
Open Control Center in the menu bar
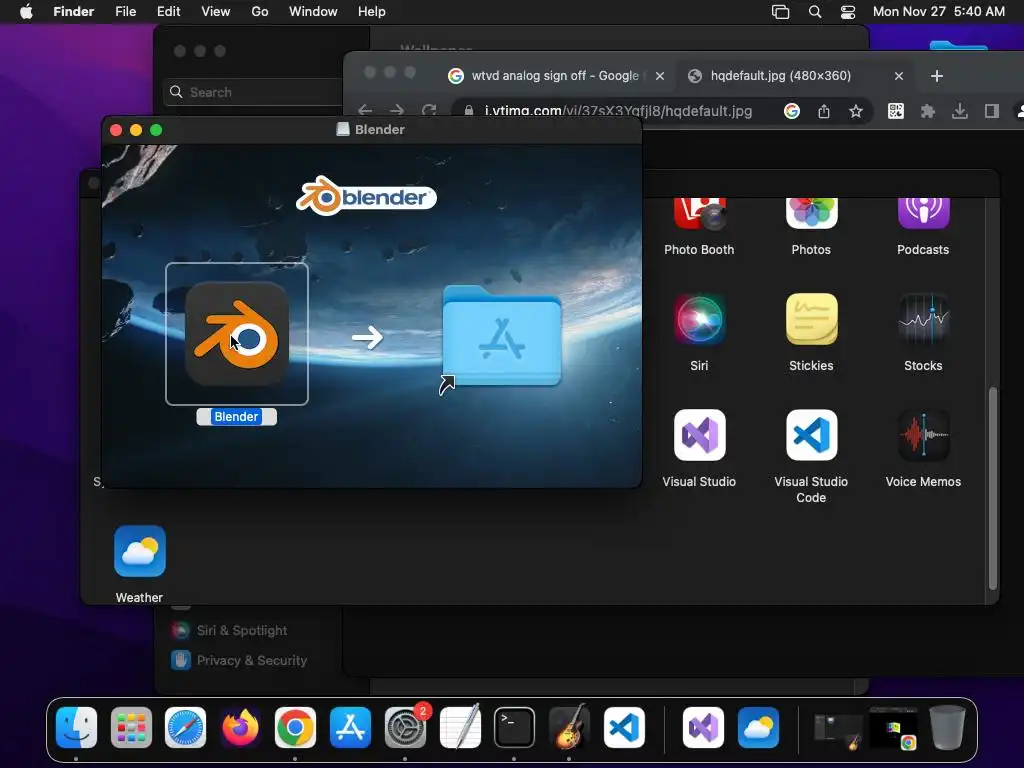[x=848, y=12]
